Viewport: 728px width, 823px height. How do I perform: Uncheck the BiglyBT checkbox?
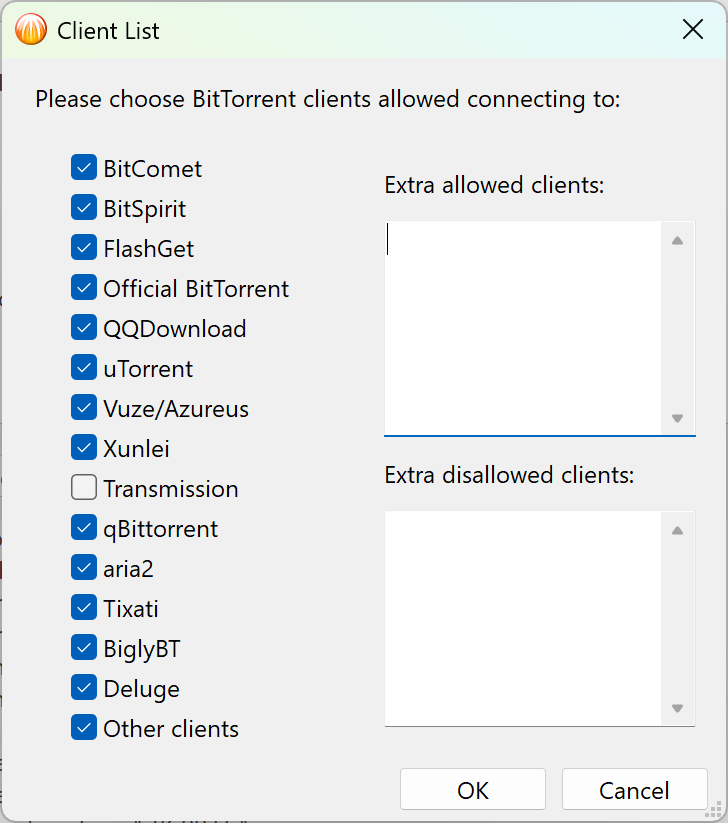(x=84, y=648)
